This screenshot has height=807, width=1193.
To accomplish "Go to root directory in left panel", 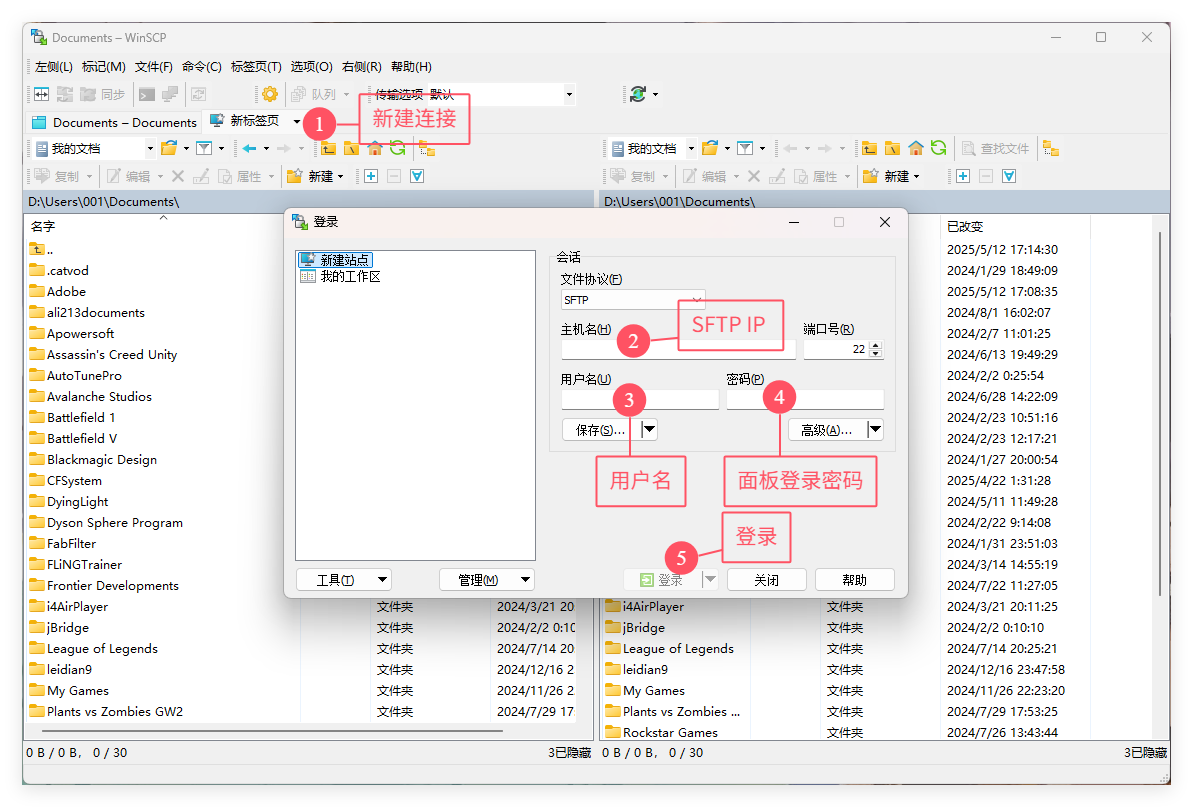I will point(351,148).
